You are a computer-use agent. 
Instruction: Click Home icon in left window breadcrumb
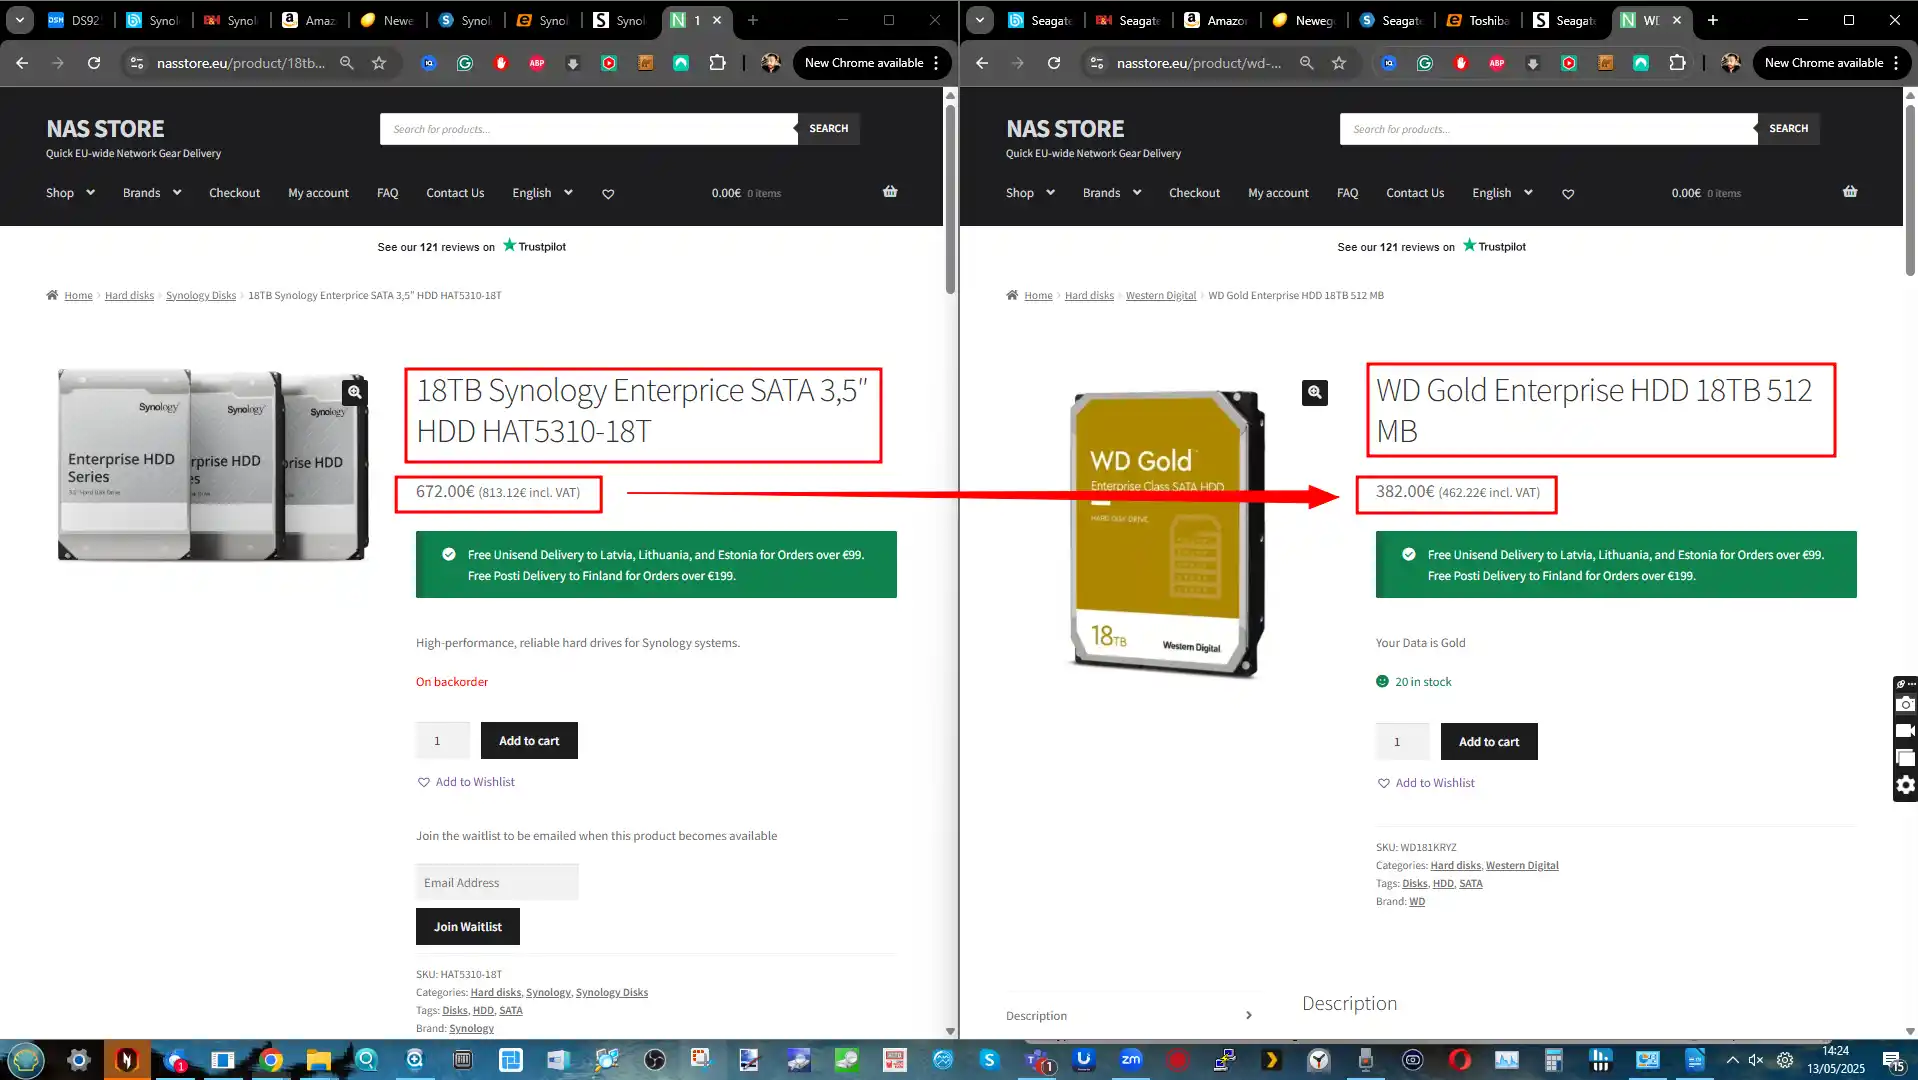click(52, 295)
